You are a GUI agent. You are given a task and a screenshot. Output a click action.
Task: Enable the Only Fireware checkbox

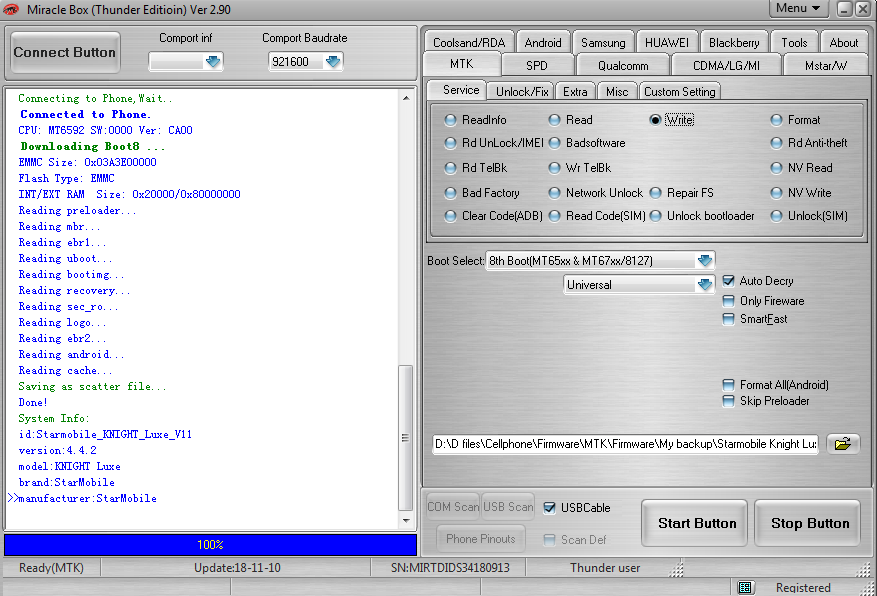(x=728, y=301)
